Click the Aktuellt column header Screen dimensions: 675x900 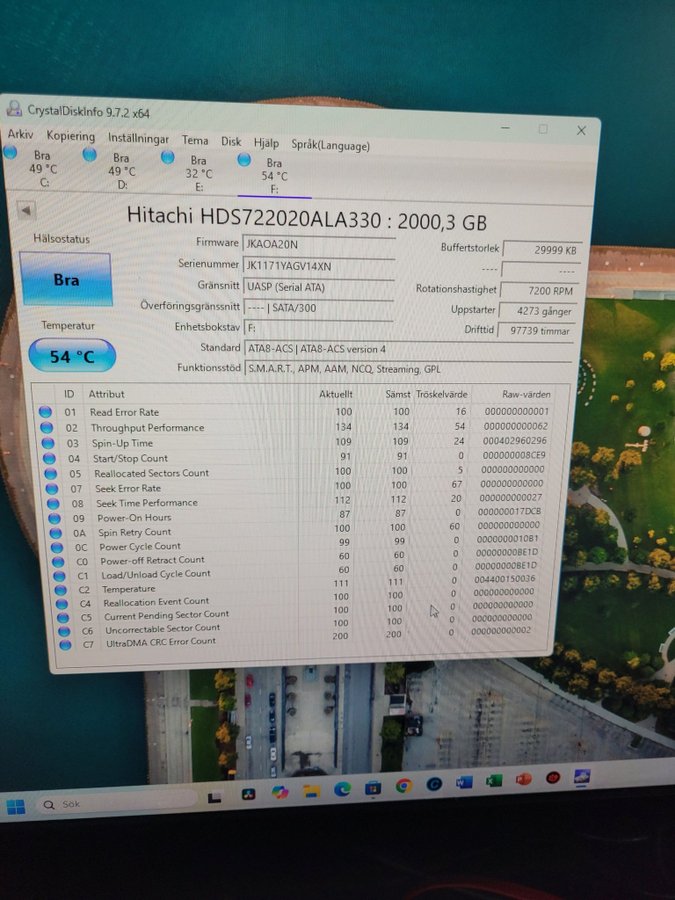336,394
